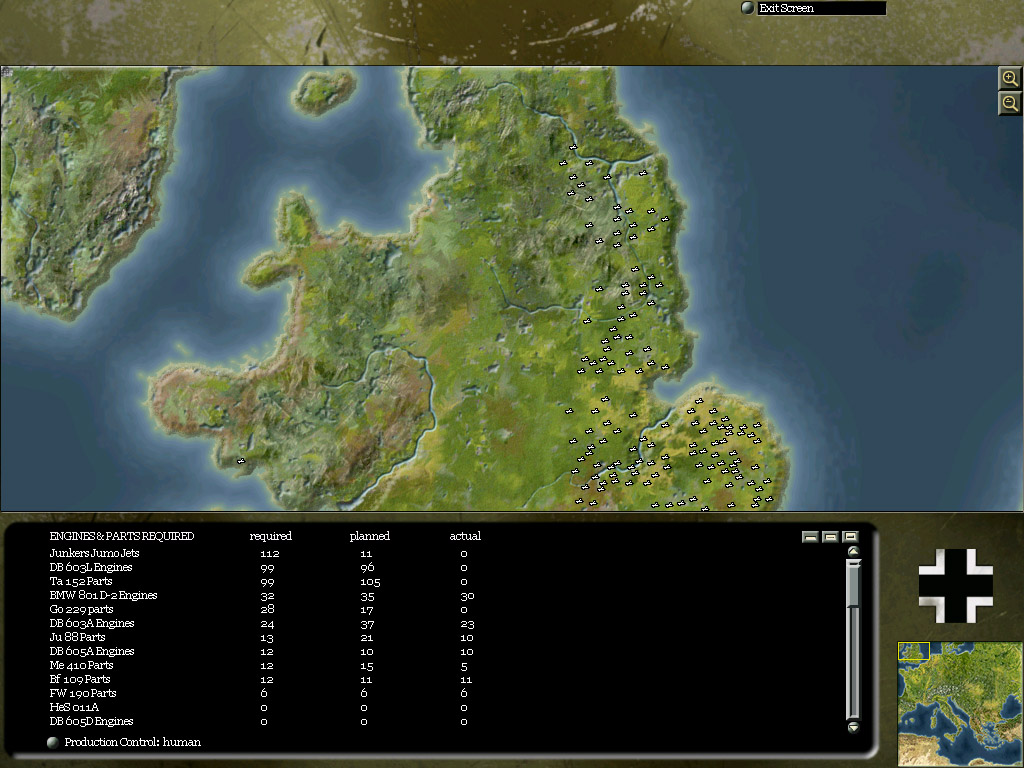1024x768 pixels.
Task: Click the Europe overview minimap
Action: pyautogui.click(x=960, y=703)
